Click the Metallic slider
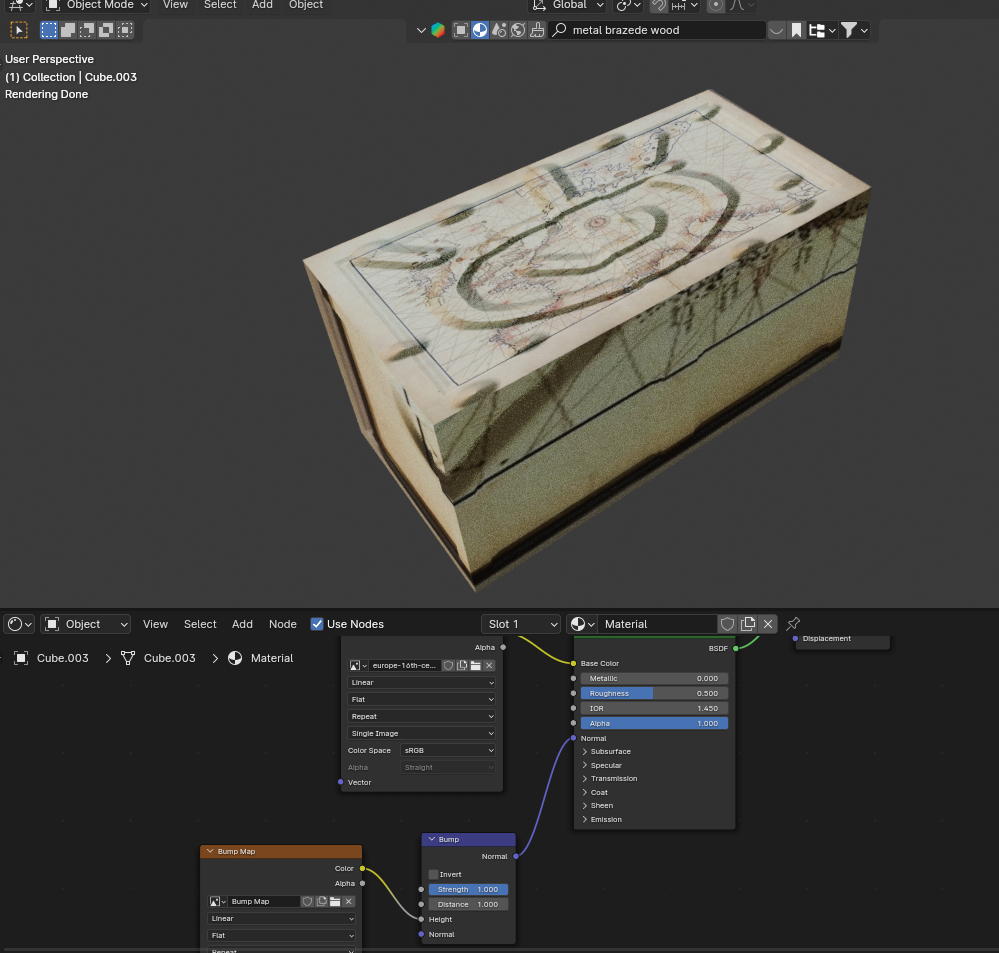This screenshot has height=953, width=999. [x=654, y=678]
